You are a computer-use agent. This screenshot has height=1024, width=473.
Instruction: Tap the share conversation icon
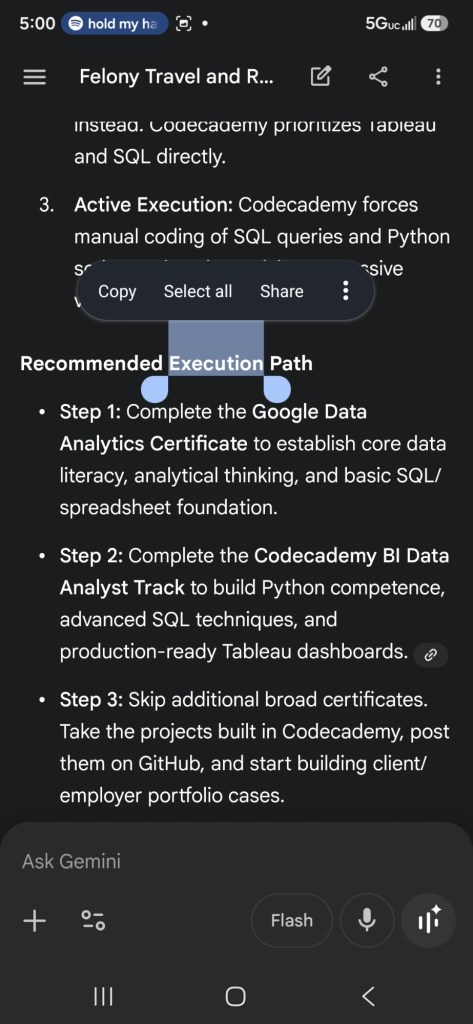pos(378,77)
